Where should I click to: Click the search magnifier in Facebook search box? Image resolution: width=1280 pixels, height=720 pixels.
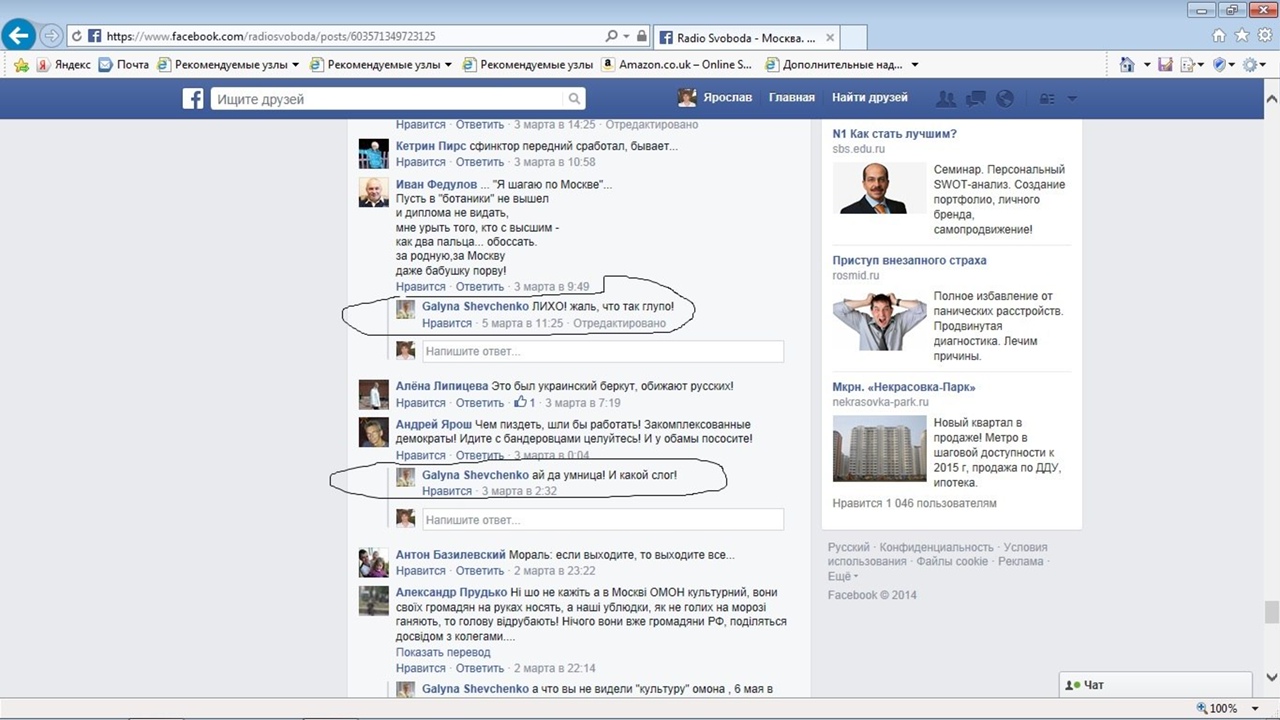574,99
